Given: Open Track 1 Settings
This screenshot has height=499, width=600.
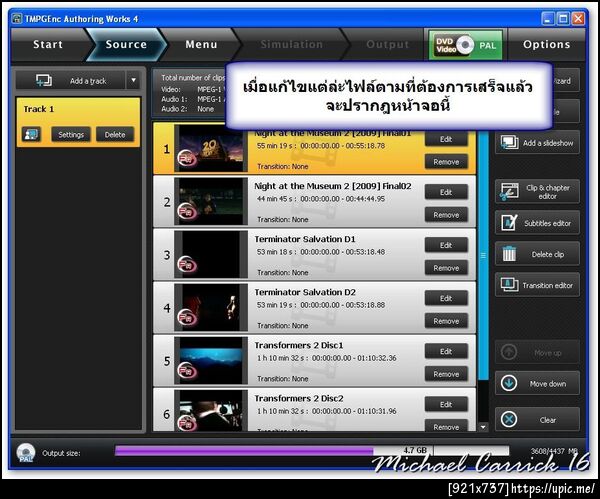Looking at the screenshot, I should tap(71, 135).
